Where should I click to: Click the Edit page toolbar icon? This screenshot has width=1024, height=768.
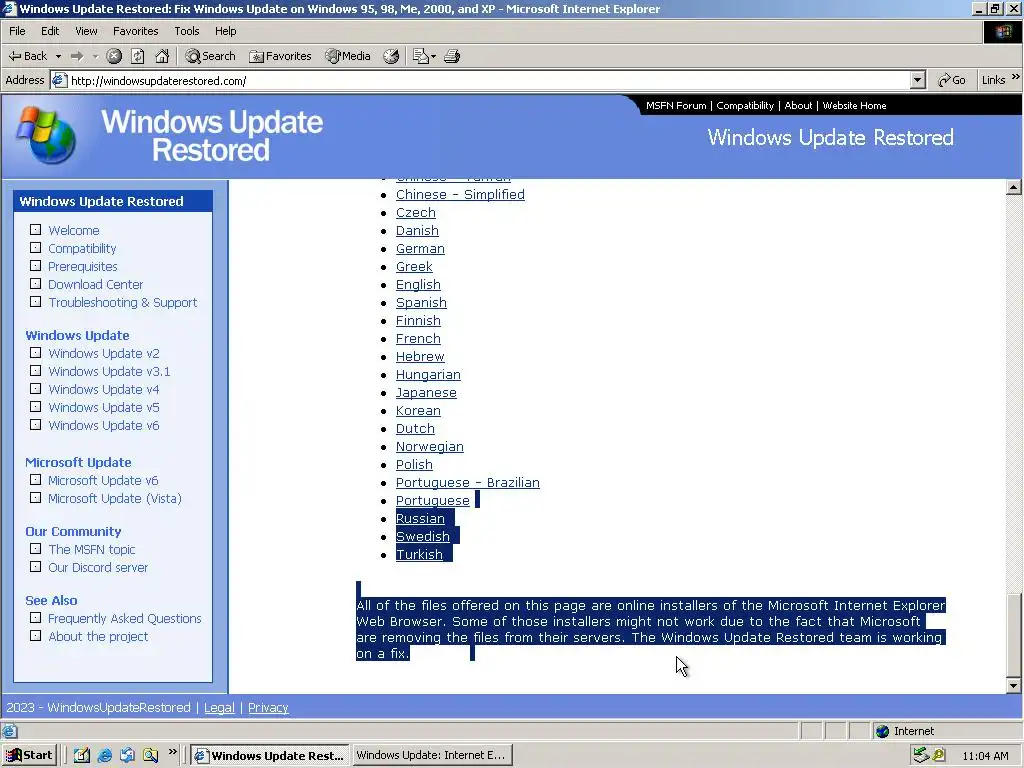[x=421, y=56]
